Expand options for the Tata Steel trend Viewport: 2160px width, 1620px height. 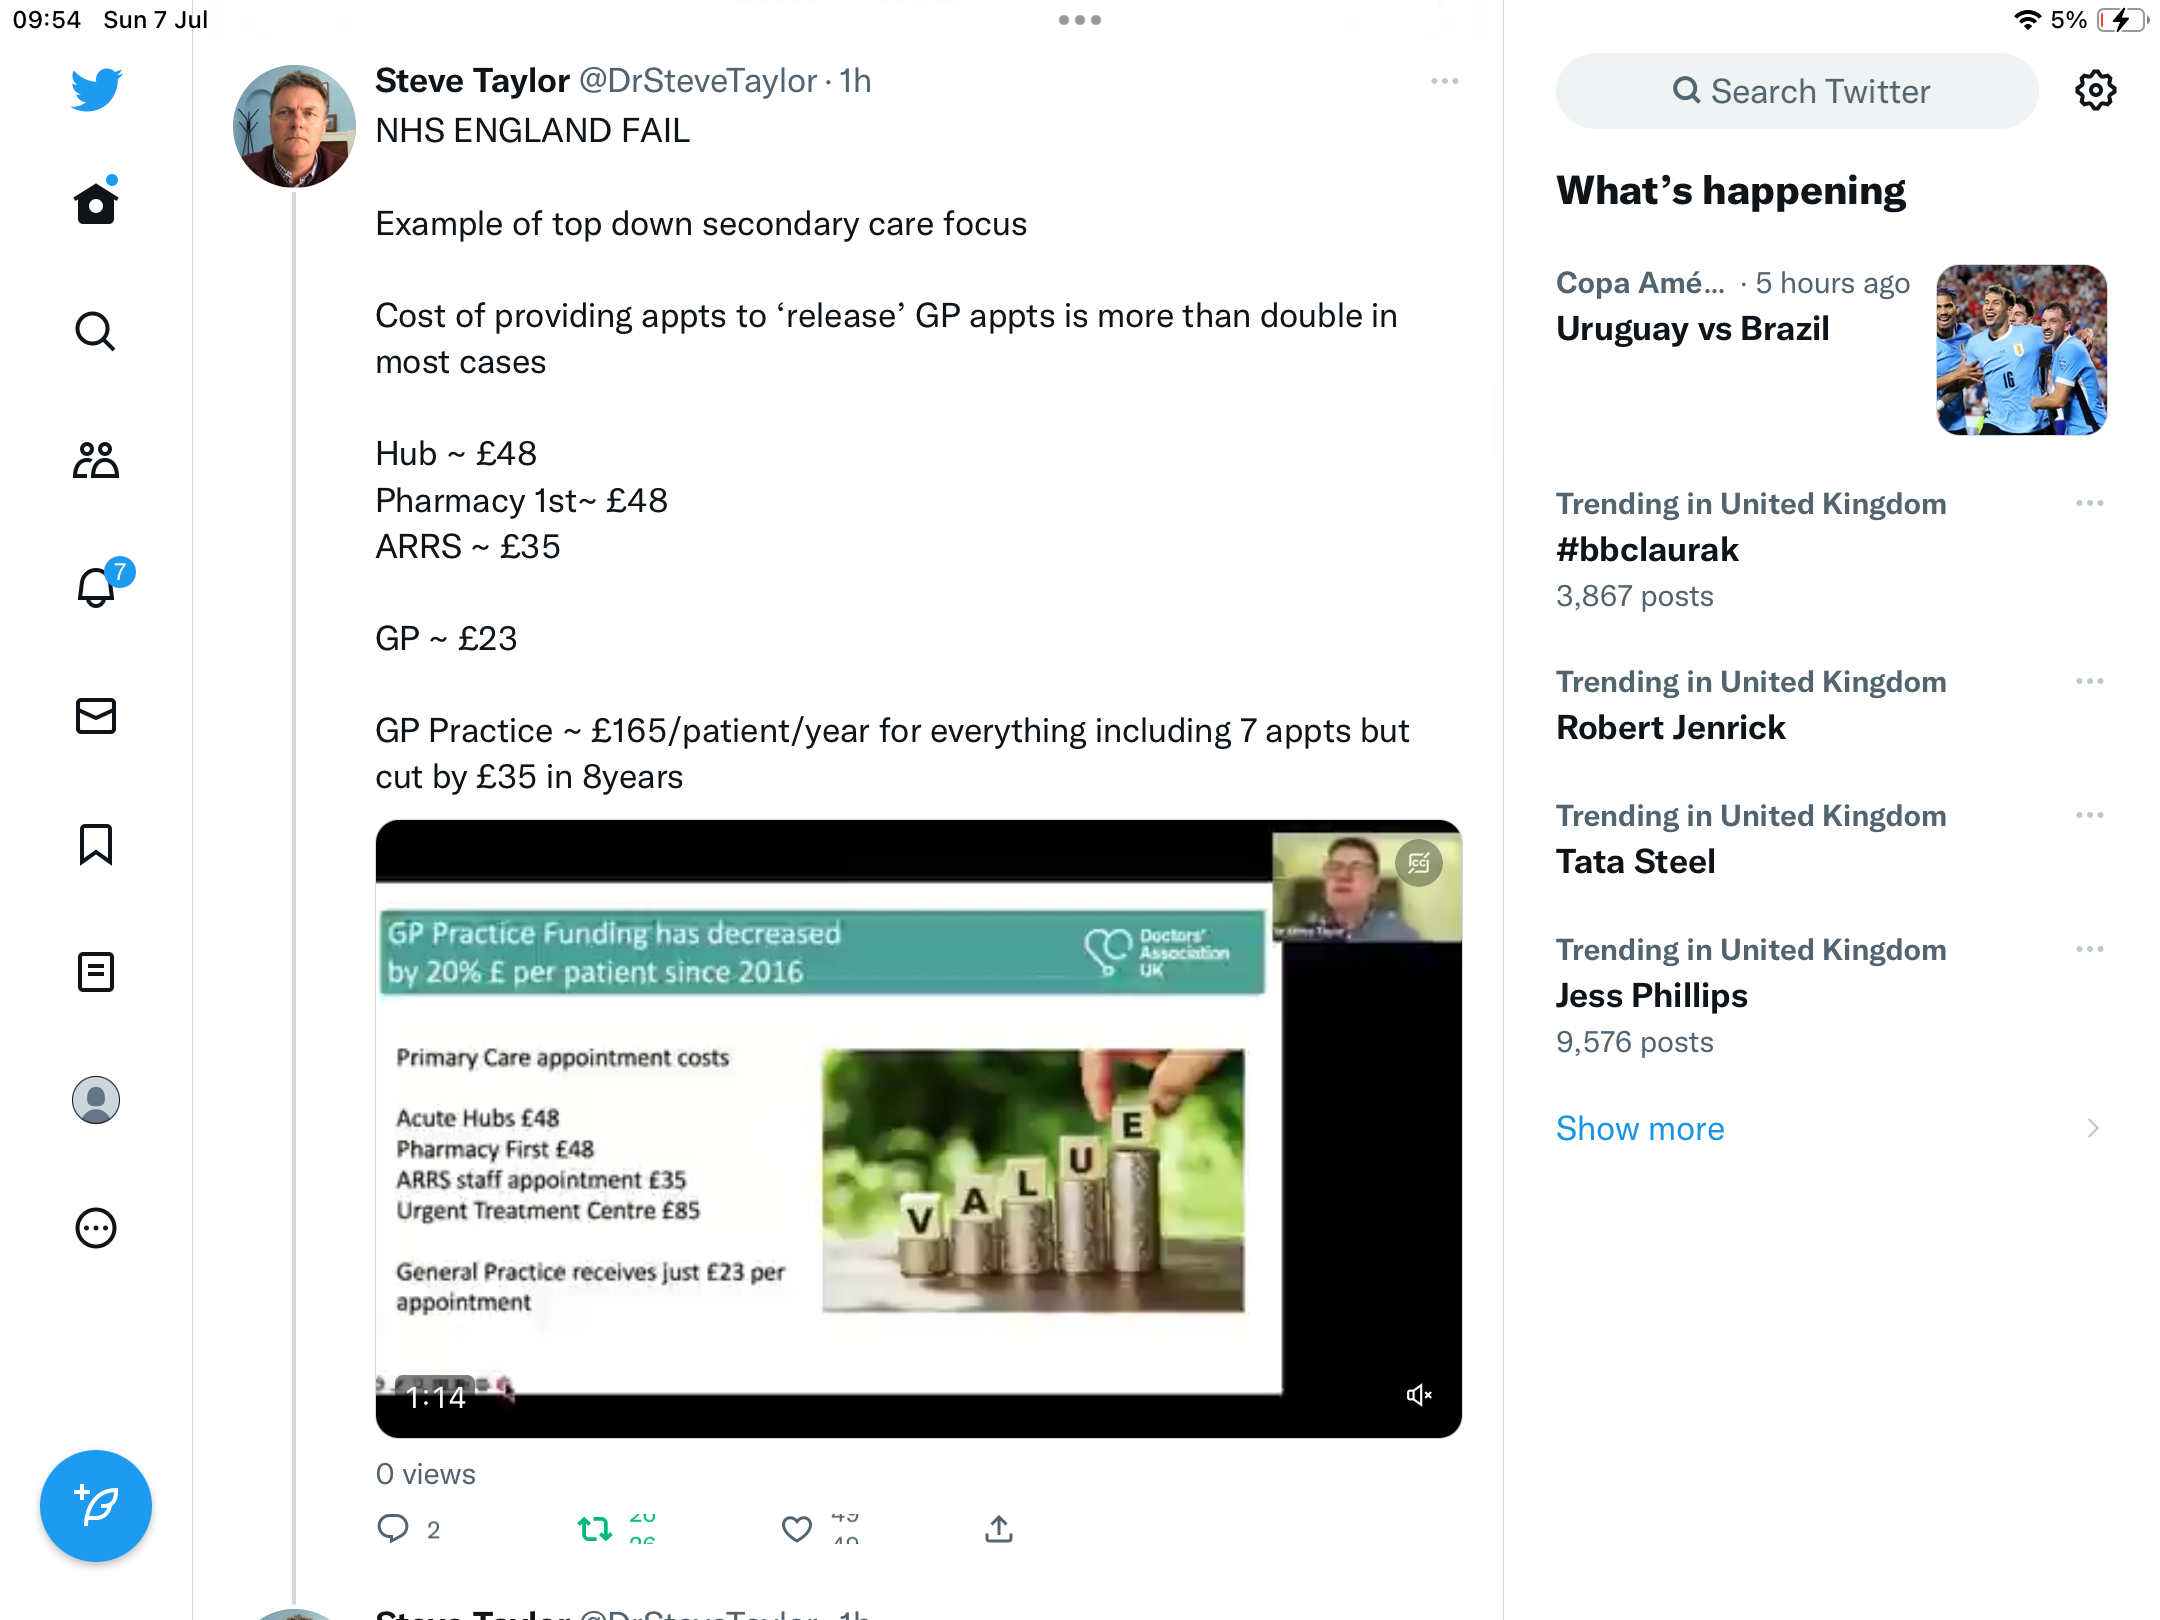tap(2089, 815)
